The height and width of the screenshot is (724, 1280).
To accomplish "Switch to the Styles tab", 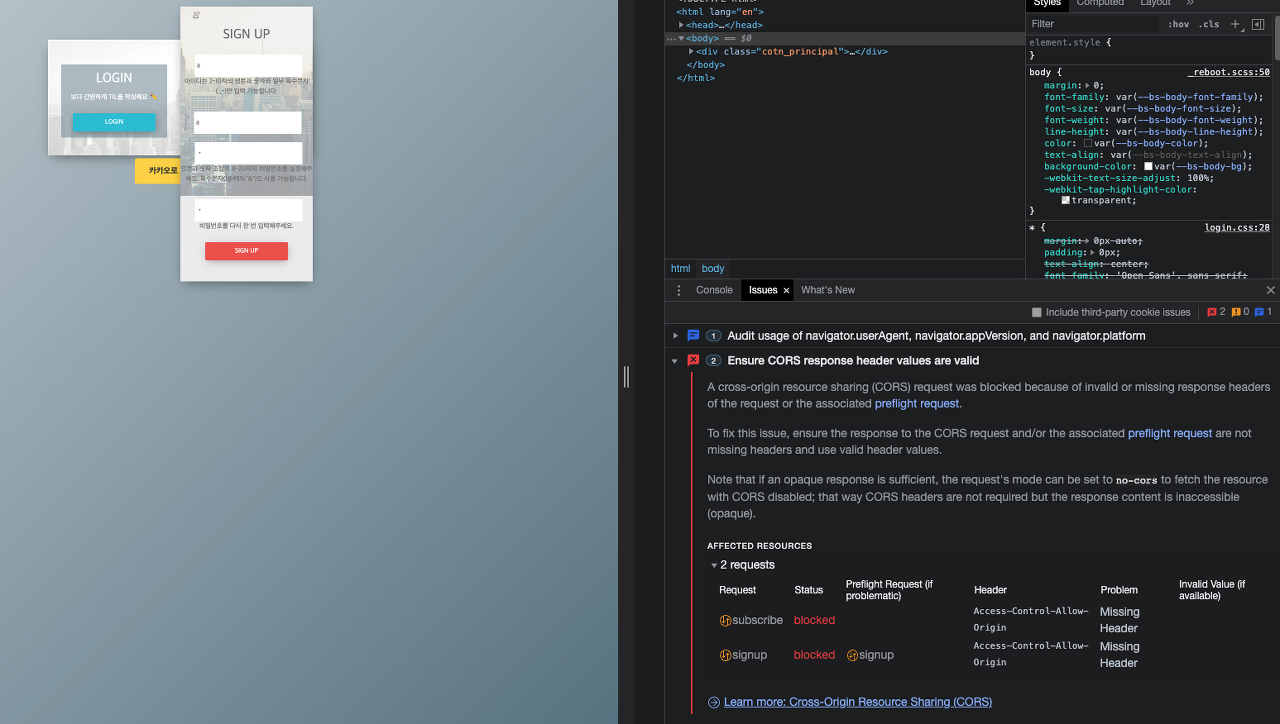I will 1048,3.
